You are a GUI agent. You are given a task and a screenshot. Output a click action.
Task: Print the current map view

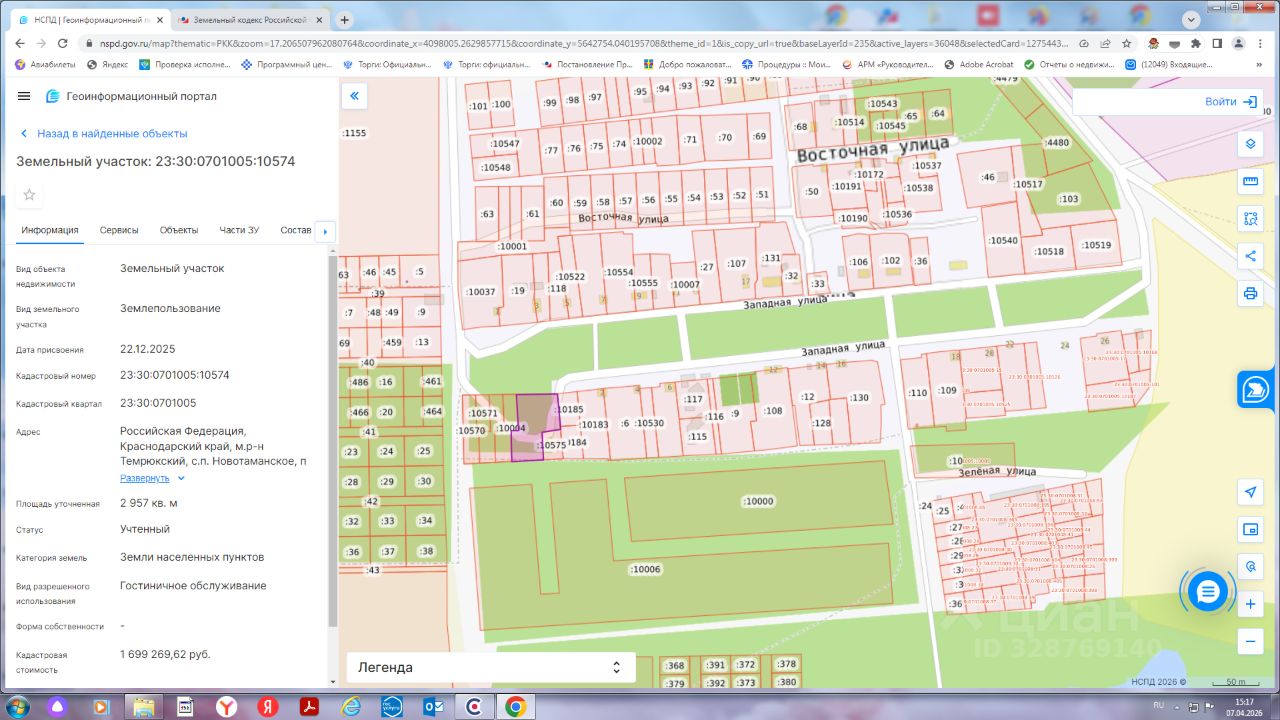[1249, 293]
